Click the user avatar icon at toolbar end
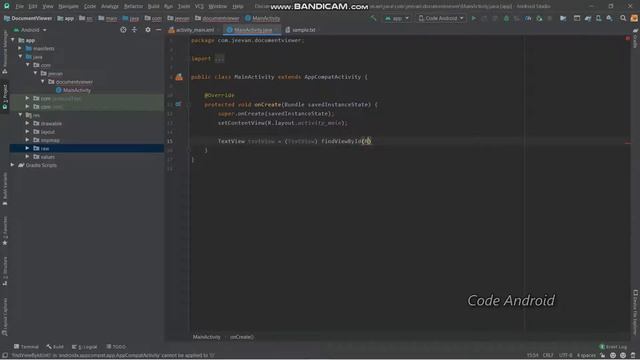The image size is (640, 360). [634, 18]
